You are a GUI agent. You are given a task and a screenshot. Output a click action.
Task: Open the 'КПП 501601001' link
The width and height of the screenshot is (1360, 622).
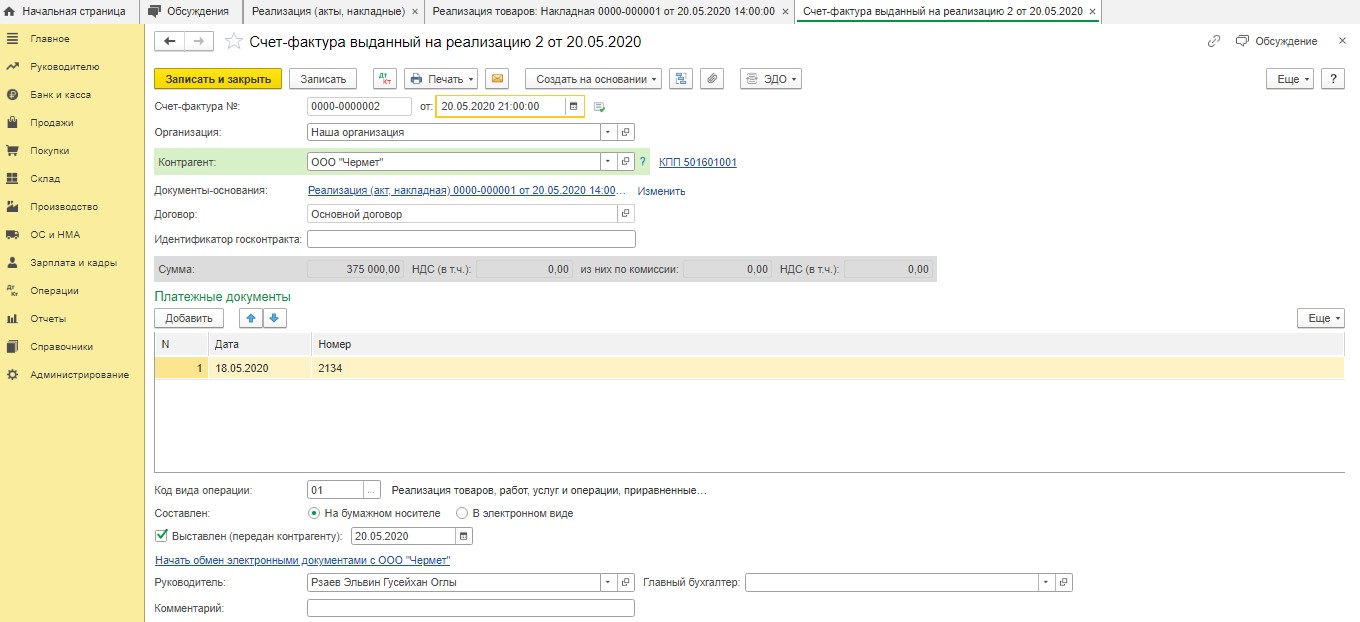pyautogui.click(x=697, y=162)
